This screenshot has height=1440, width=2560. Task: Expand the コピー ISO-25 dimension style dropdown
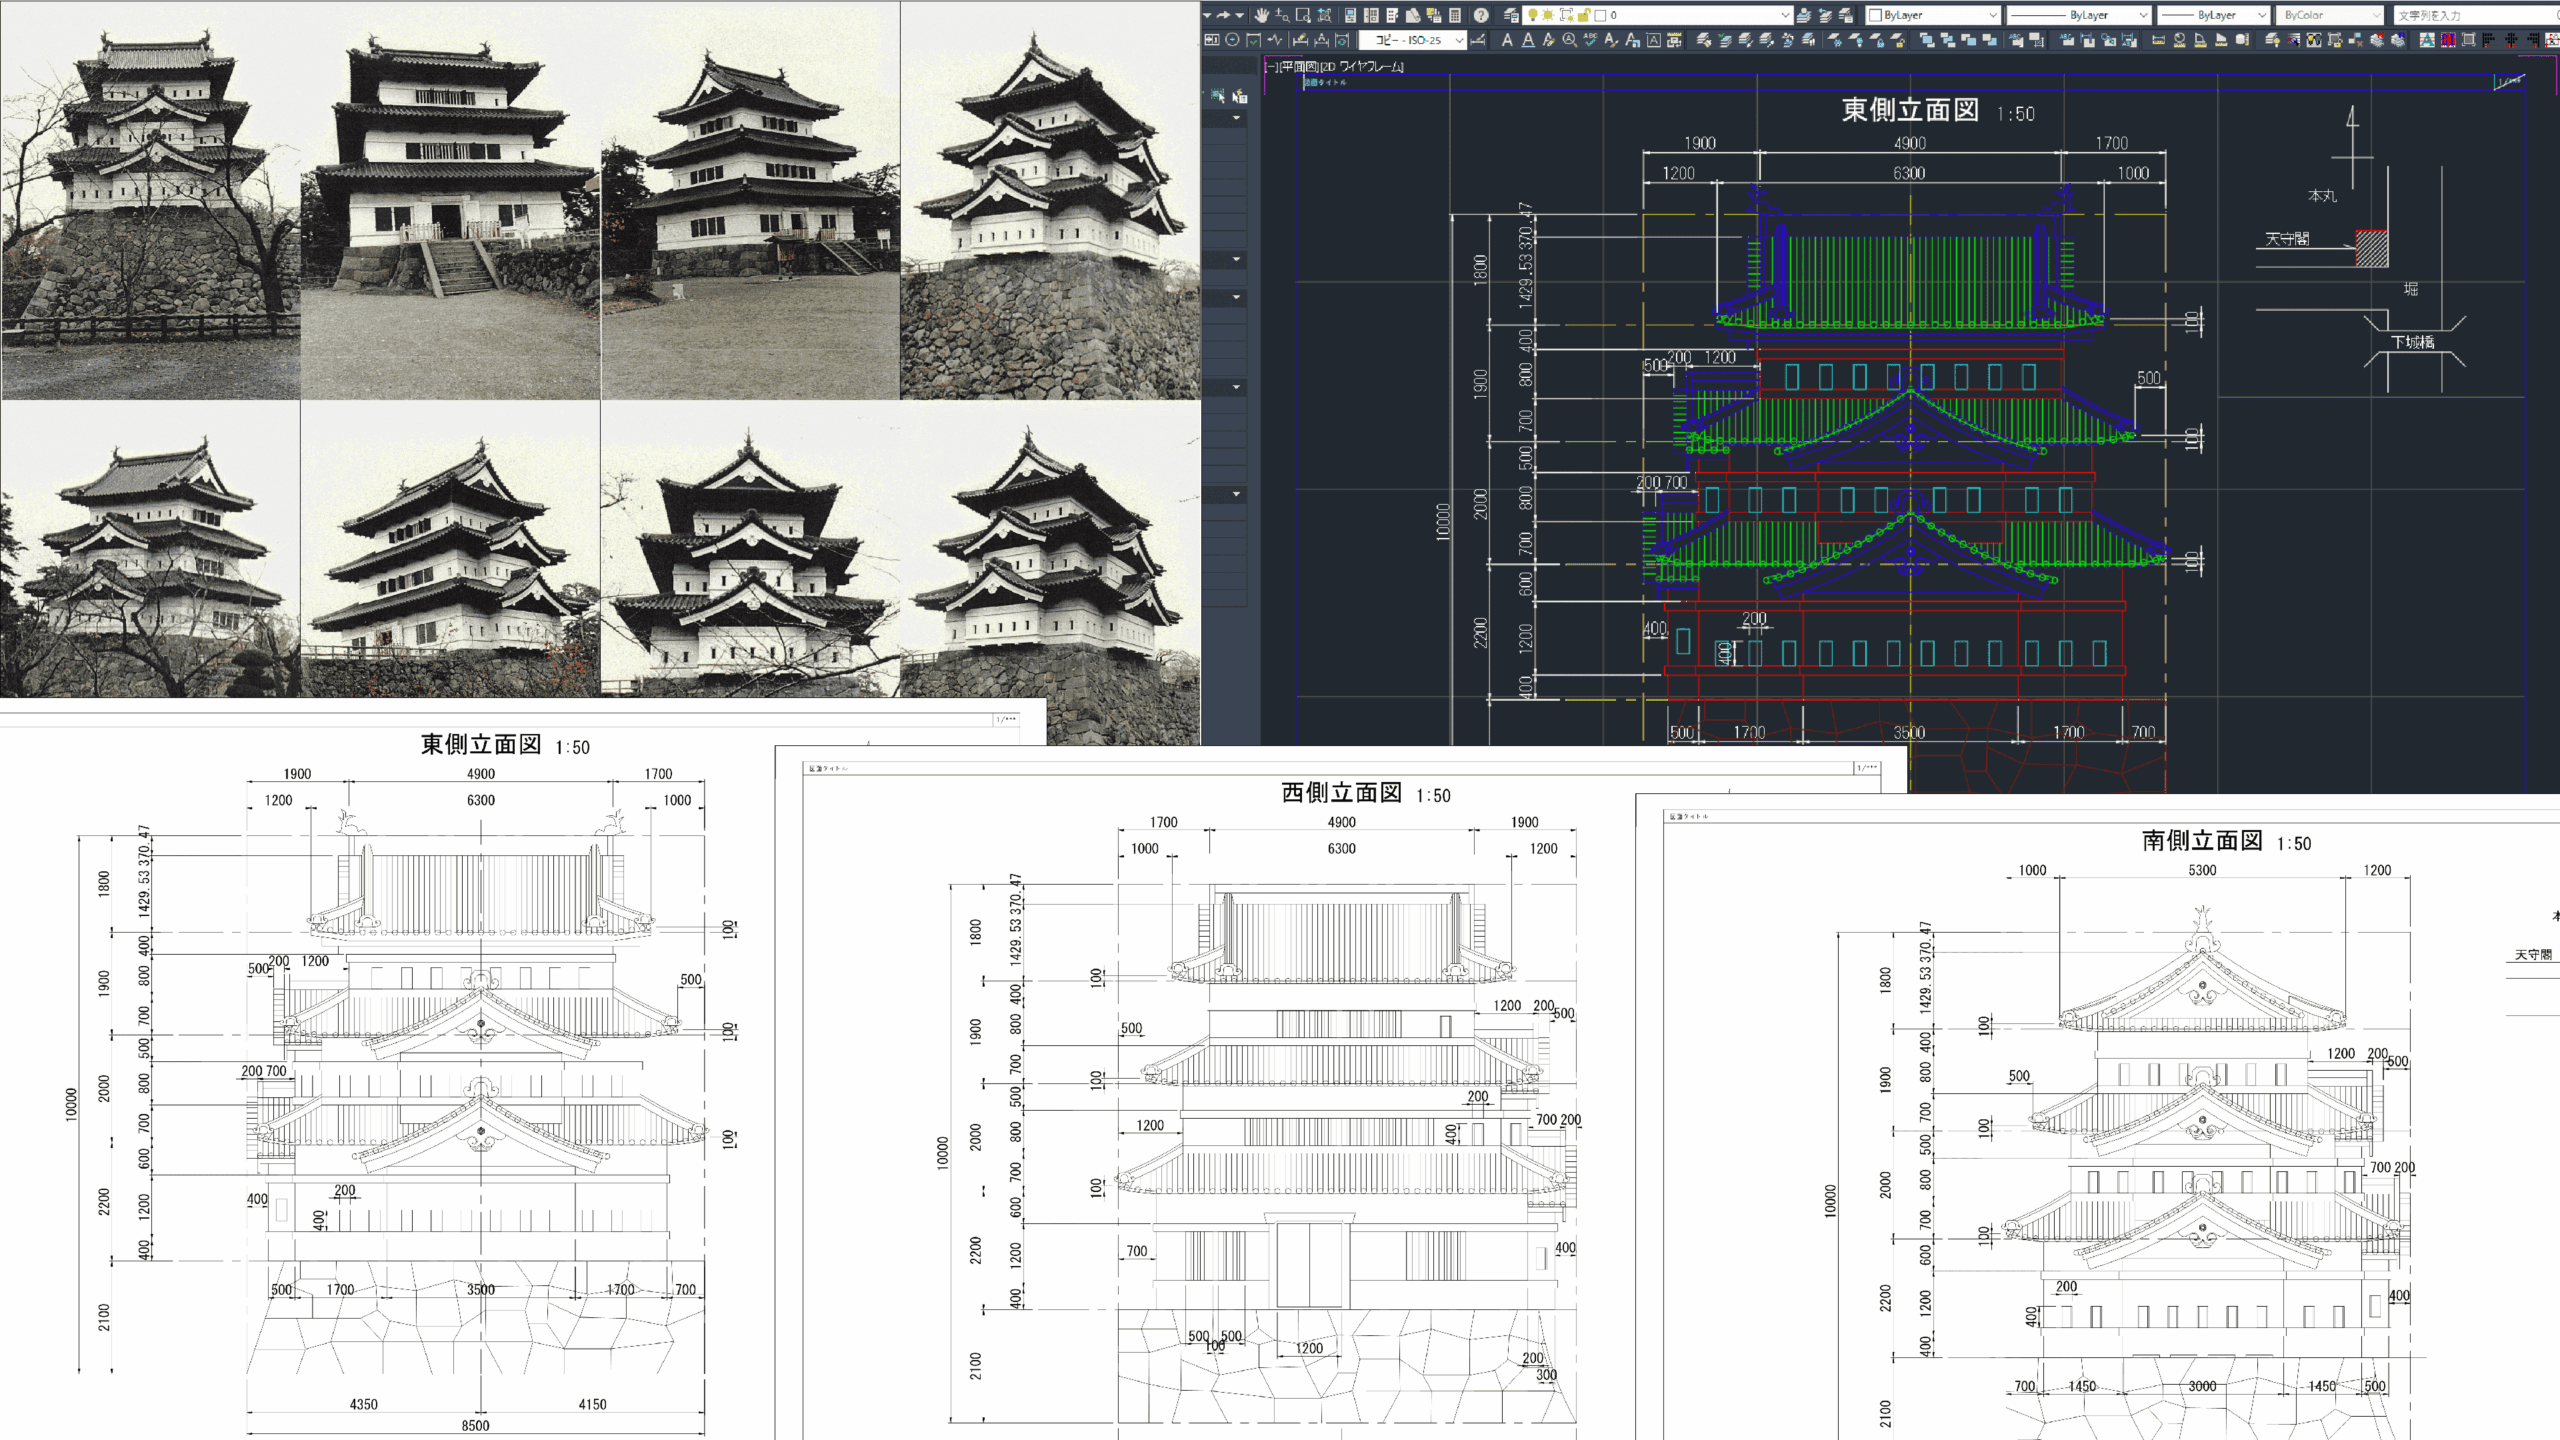(1459, 40)
